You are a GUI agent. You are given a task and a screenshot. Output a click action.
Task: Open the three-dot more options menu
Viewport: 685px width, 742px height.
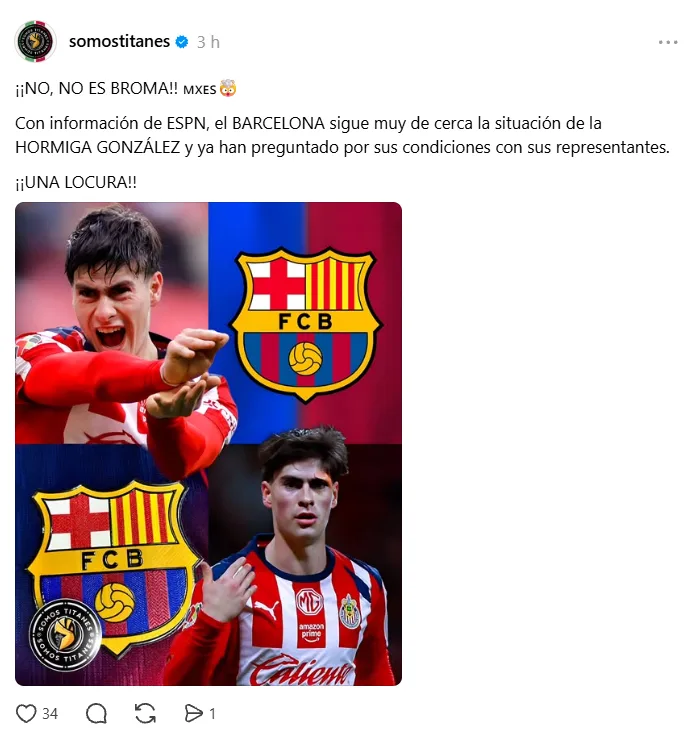(667, 42)
